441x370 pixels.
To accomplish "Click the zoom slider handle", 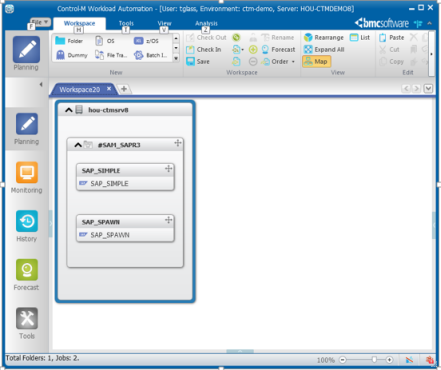I will pyautogui.click(x=374, y=360).
